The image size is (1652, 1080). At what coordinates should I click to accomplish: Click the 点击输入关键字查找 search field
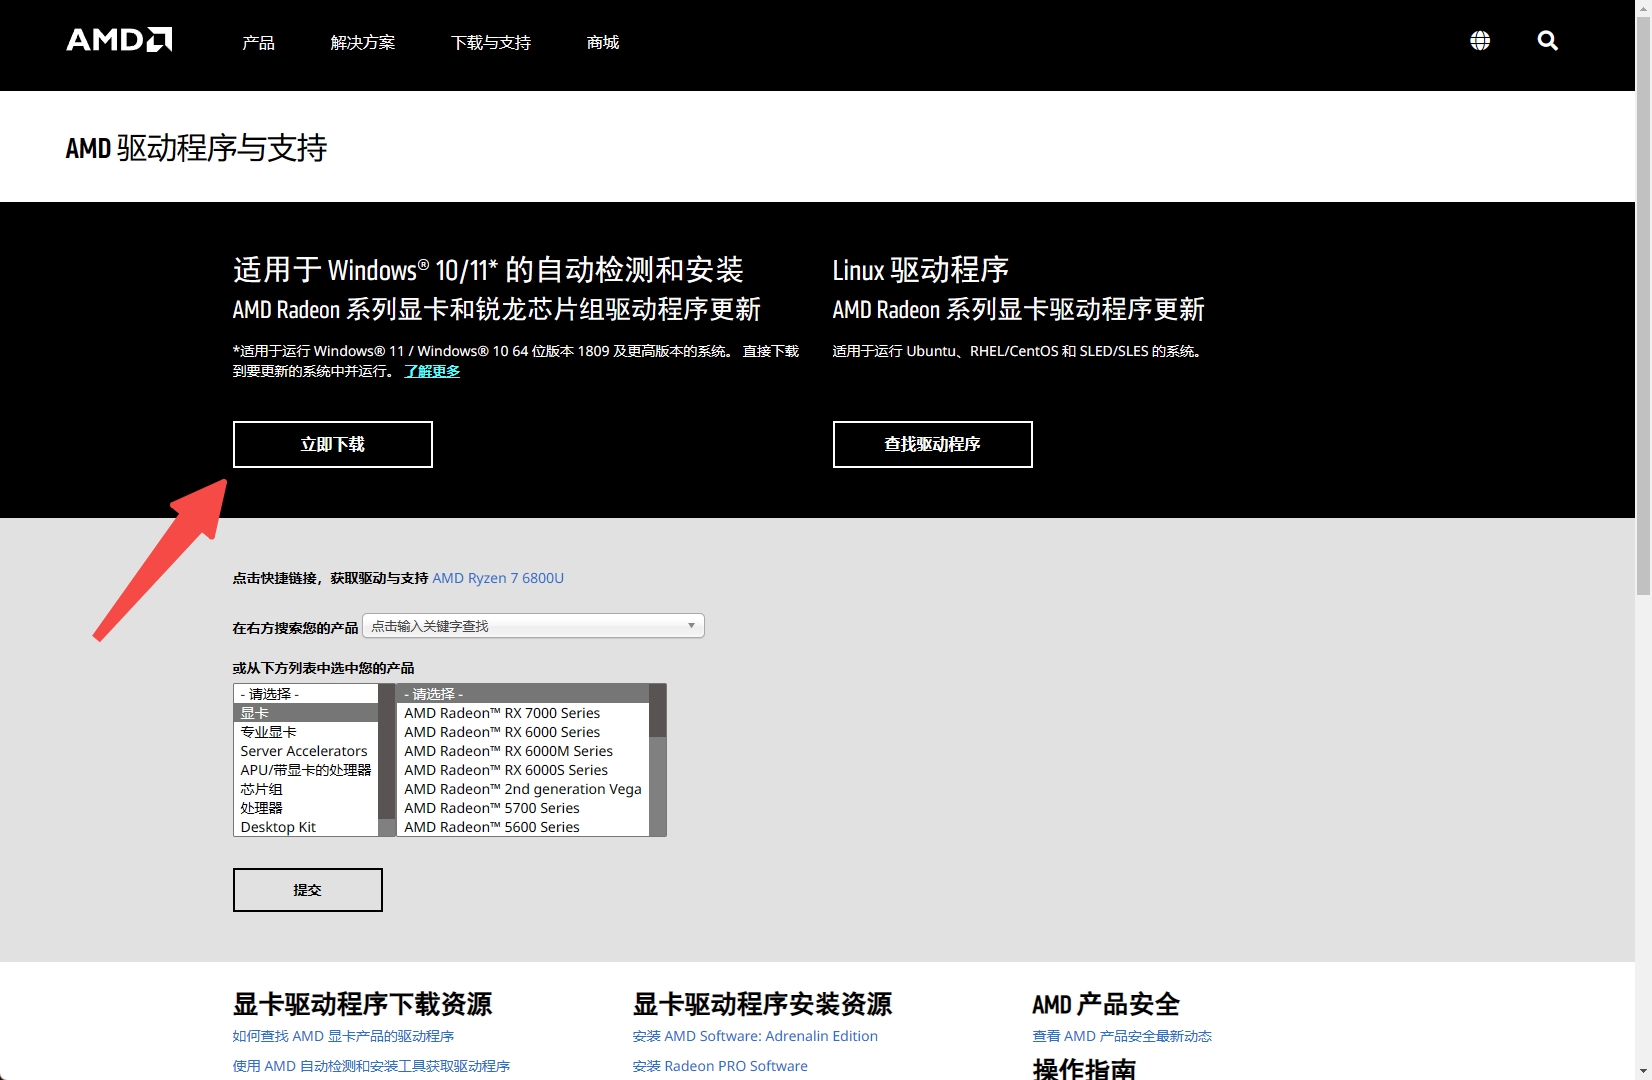(520, 626)
